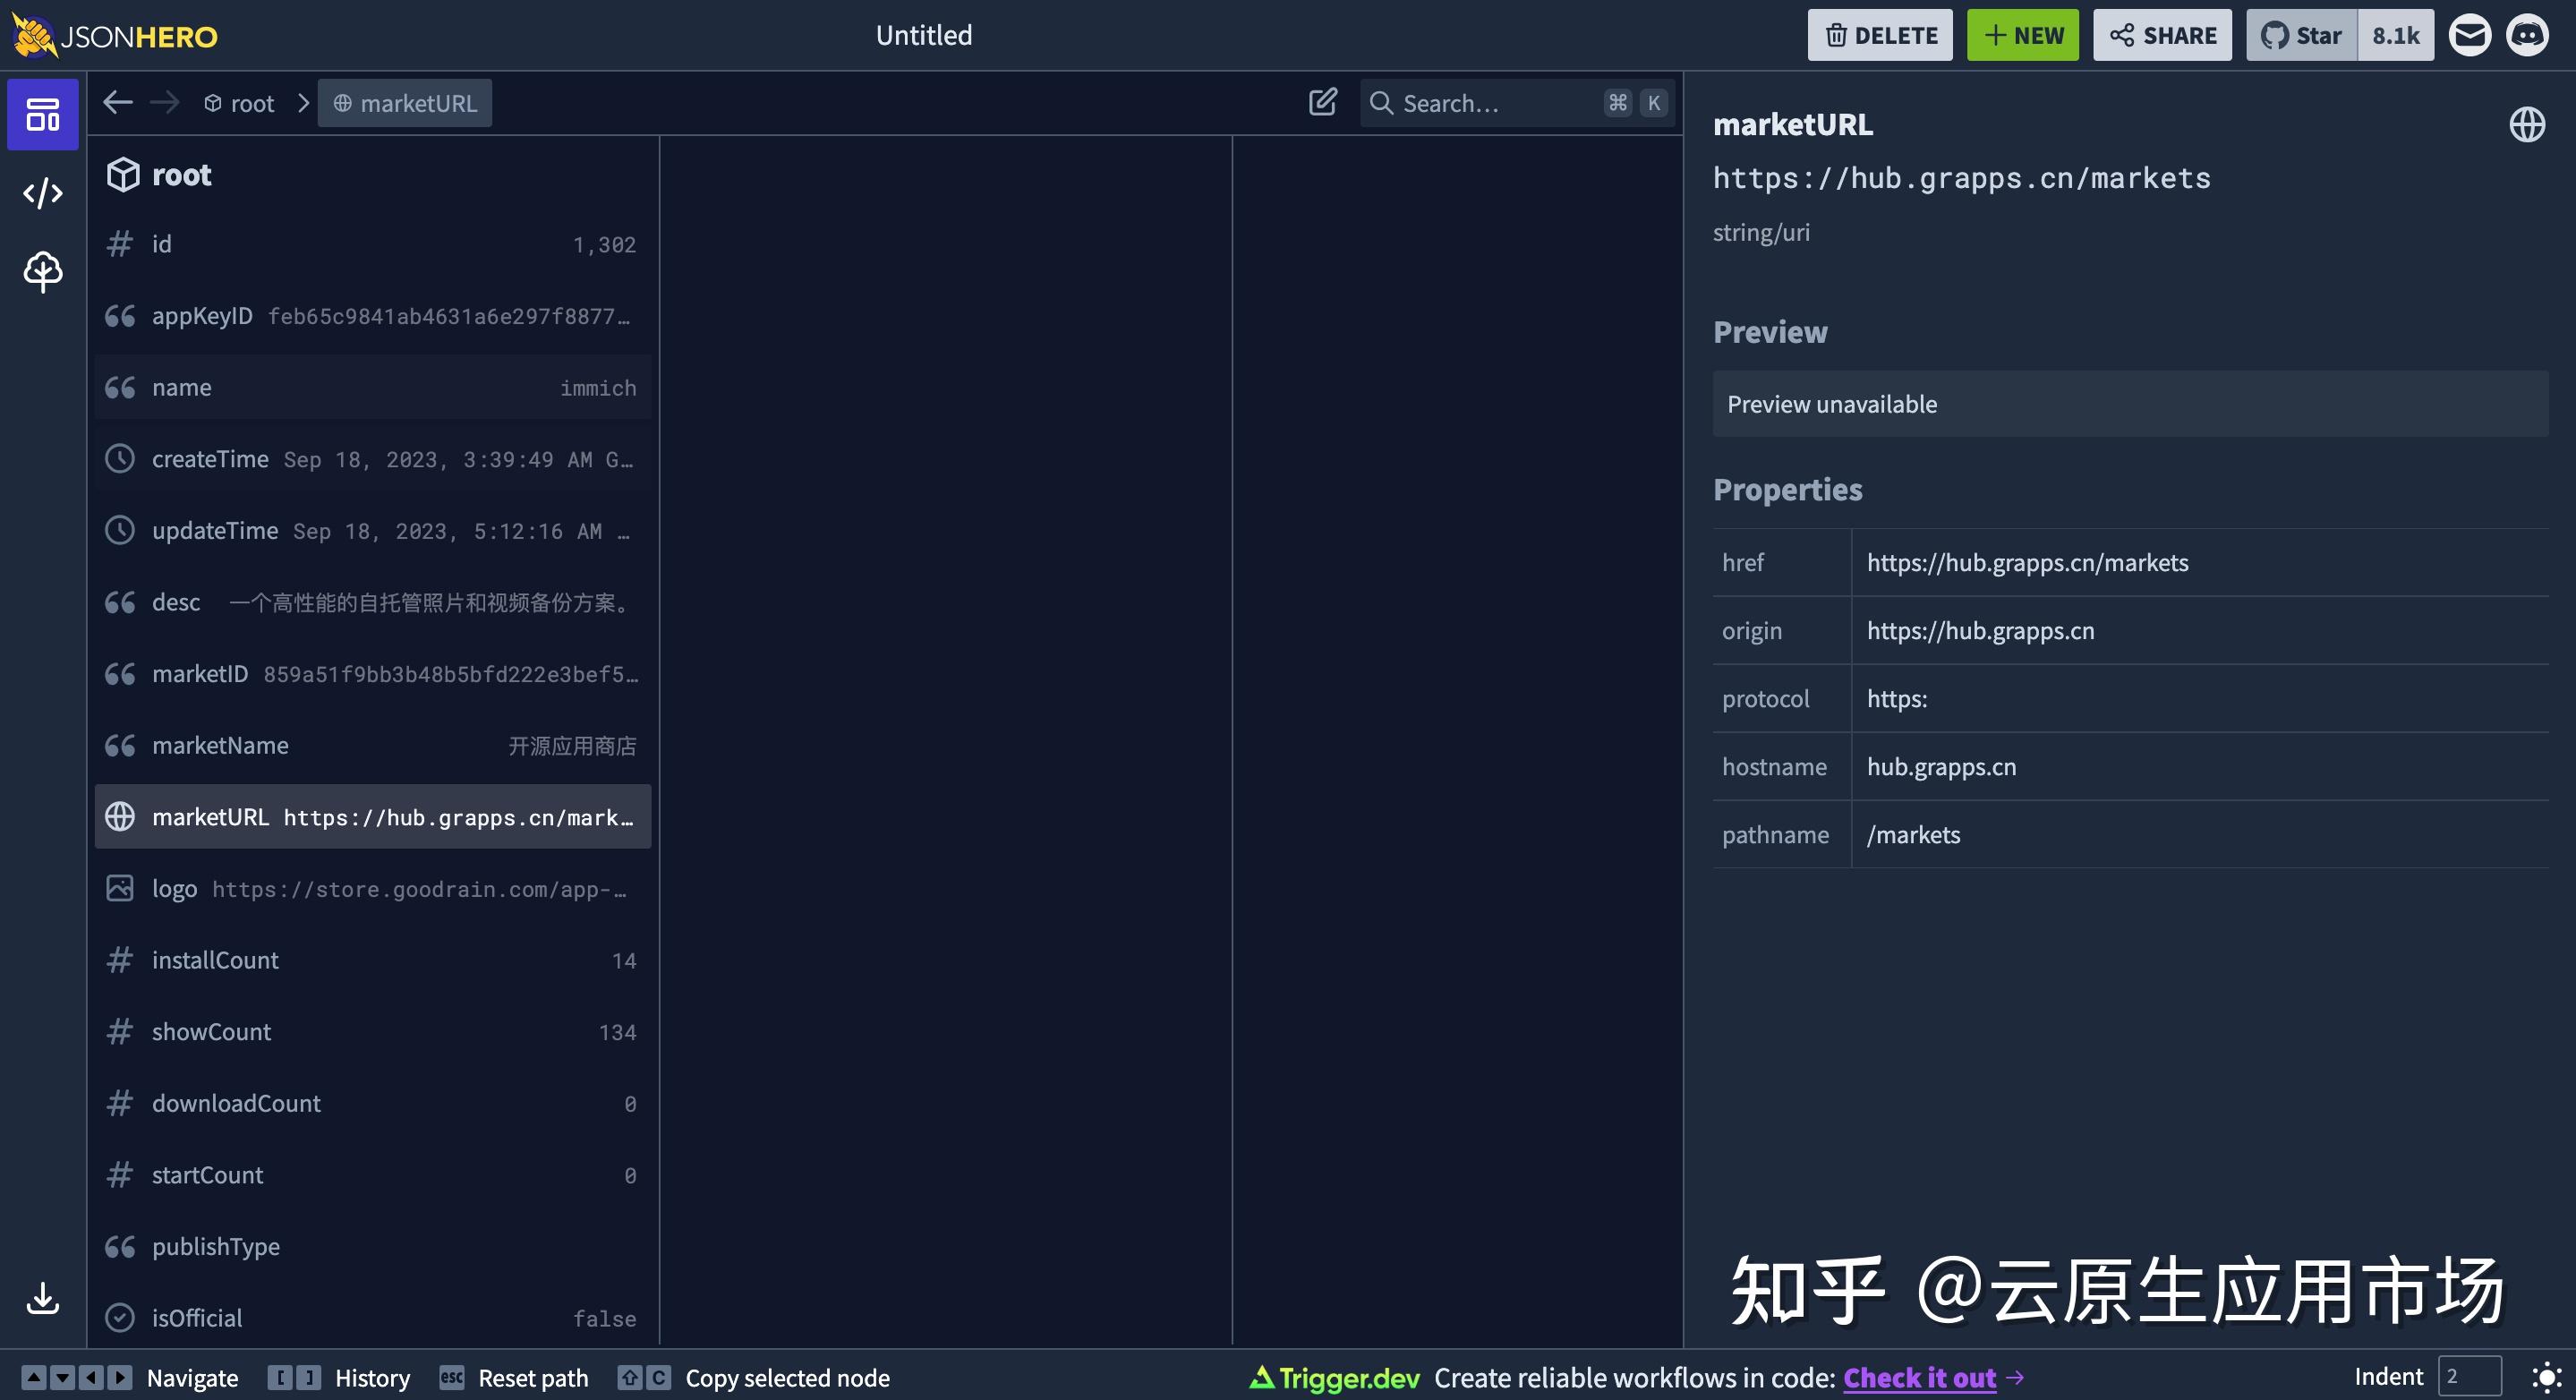This screenshot has height=1400, width=2576.
Task: Open the Discord icon in top bar
Action: (x=2528, y=34)
